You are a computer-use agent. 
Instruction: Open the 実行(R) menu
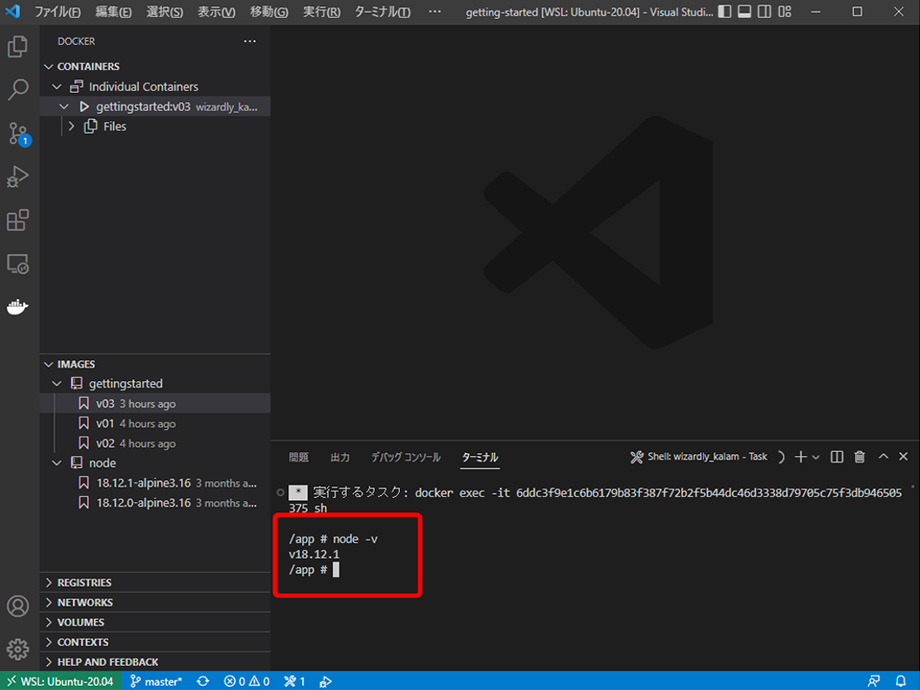tap(322, 12)
